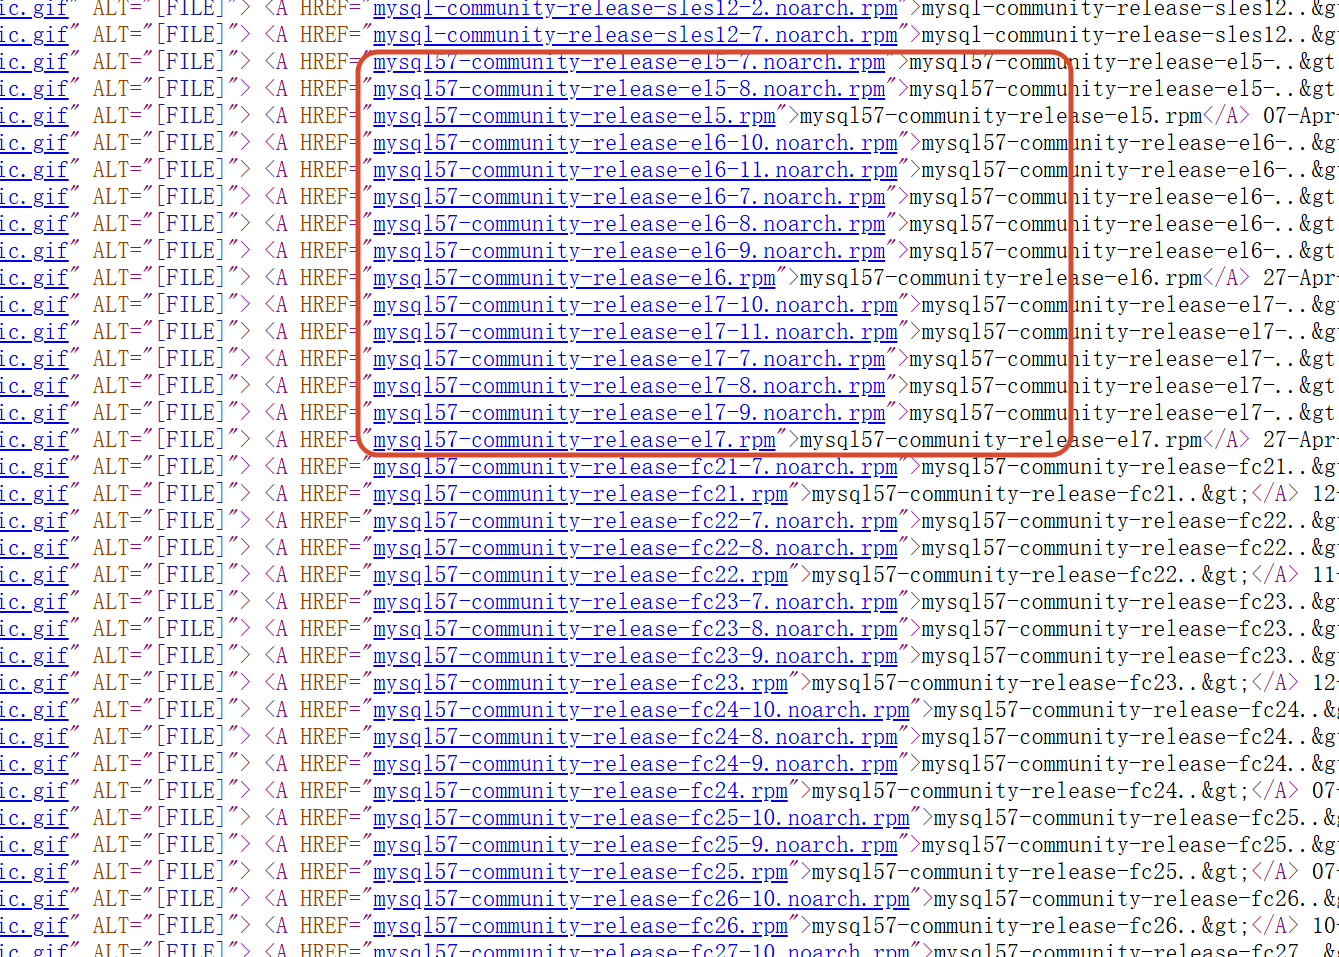Open the ic.gif link on the fc26.rpm row
This screenshot has width=1339, height=957.
(x=34, y=926)
